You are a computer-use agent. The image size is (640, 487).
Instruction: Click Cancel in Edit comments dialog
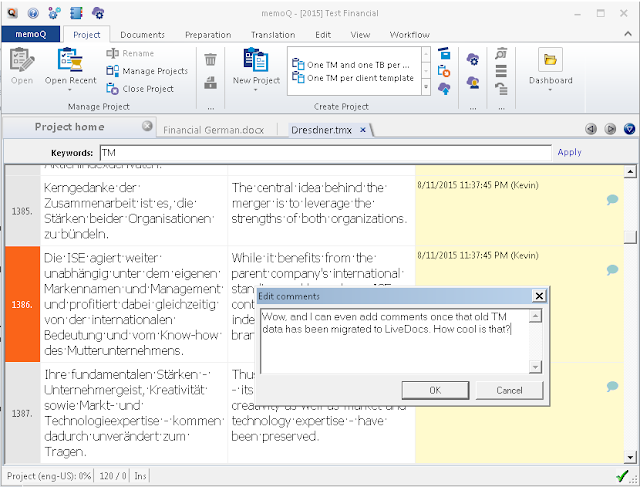pos(509,390)
